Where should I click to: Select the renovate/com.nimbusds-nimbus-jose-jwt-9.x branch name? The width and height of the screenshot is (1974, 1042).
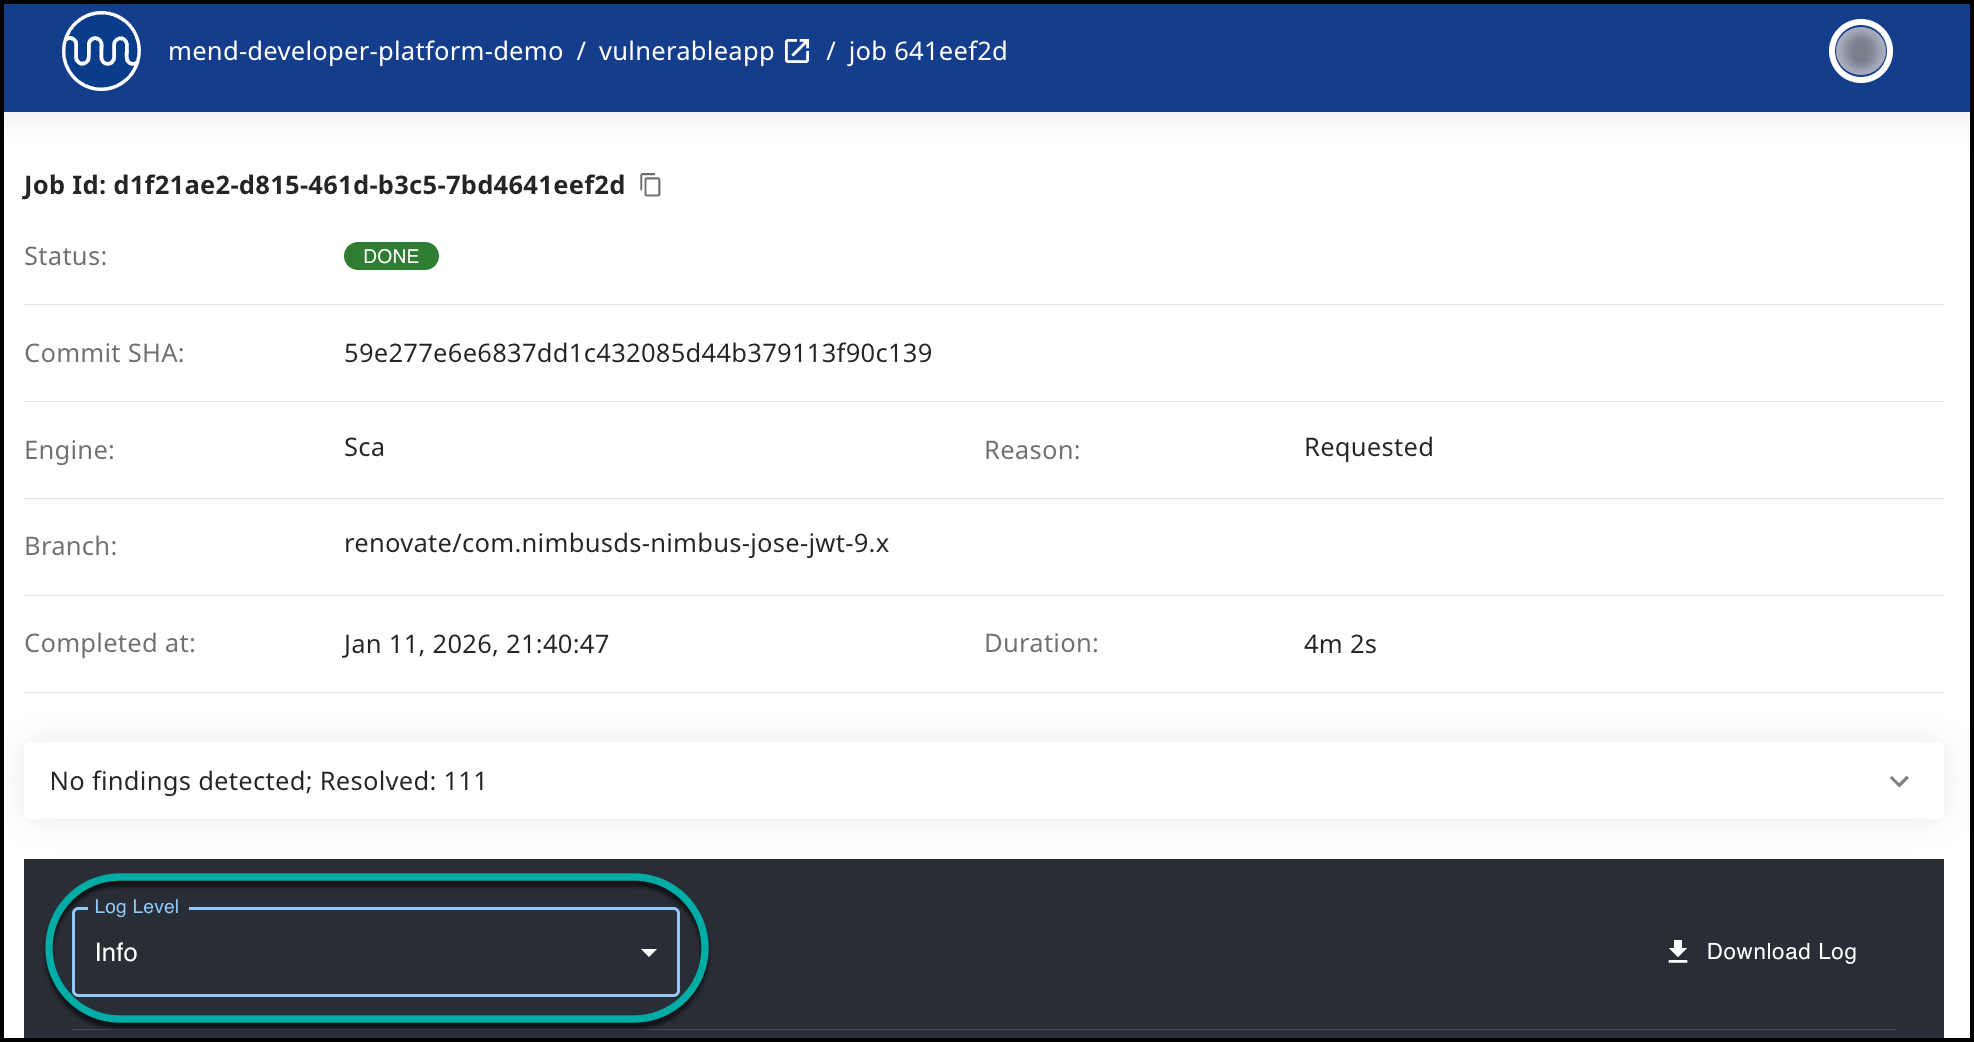616,543
